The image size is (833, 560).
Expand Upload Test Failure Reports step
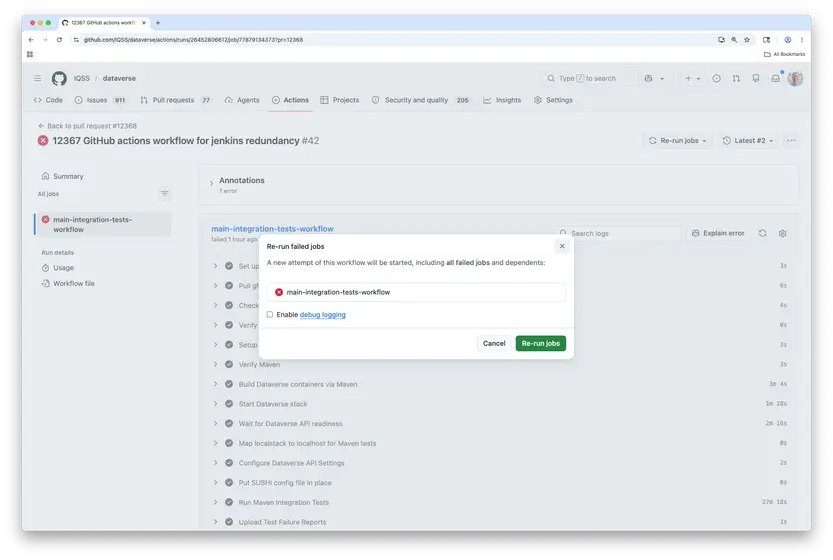pos(215,522)
